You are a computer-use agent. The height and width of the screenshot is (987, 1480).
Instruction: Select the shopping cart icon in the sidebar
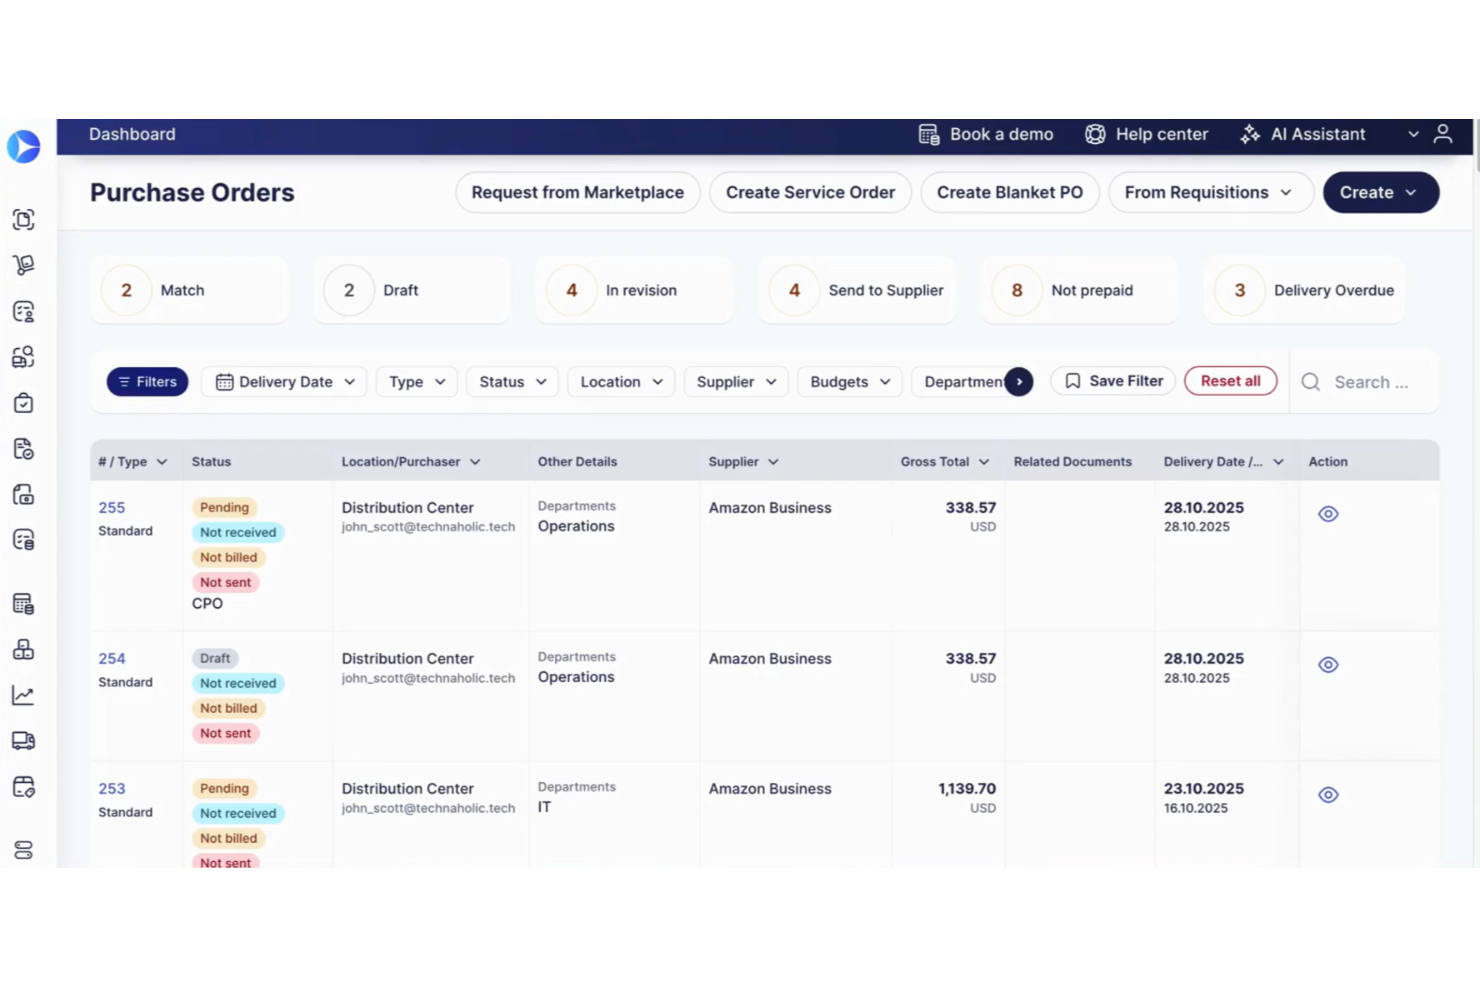(x=23, y=264)
